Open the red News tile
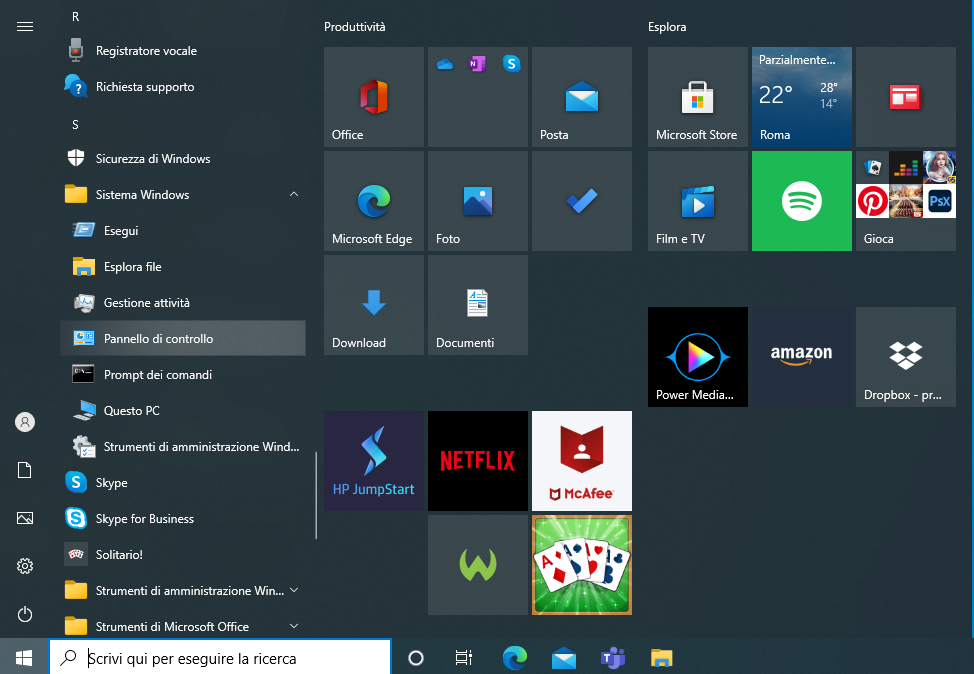Screen dimensions: 974x674 pyautogui.click(x=906, y=97)
